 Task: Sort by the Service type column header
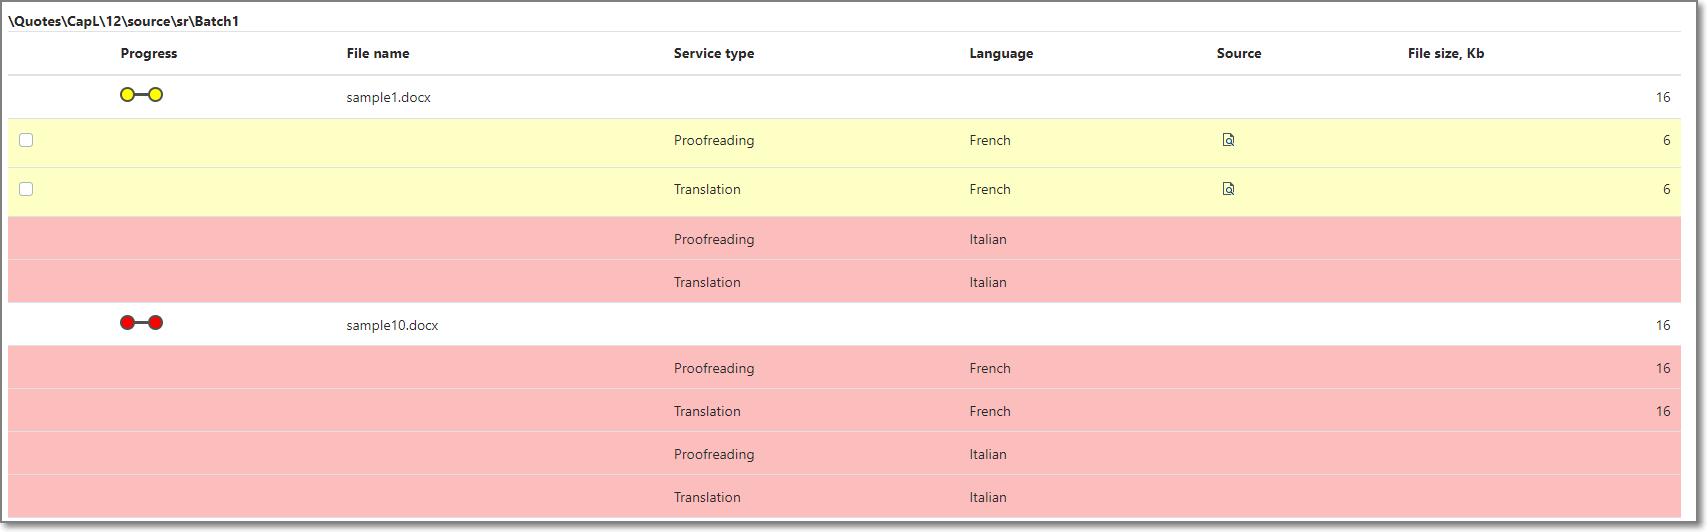pos(714,54)
